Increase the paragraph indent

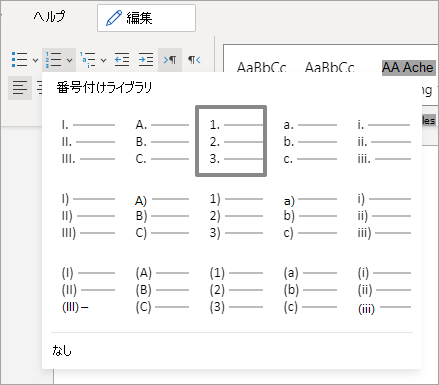tap(146, 60)
